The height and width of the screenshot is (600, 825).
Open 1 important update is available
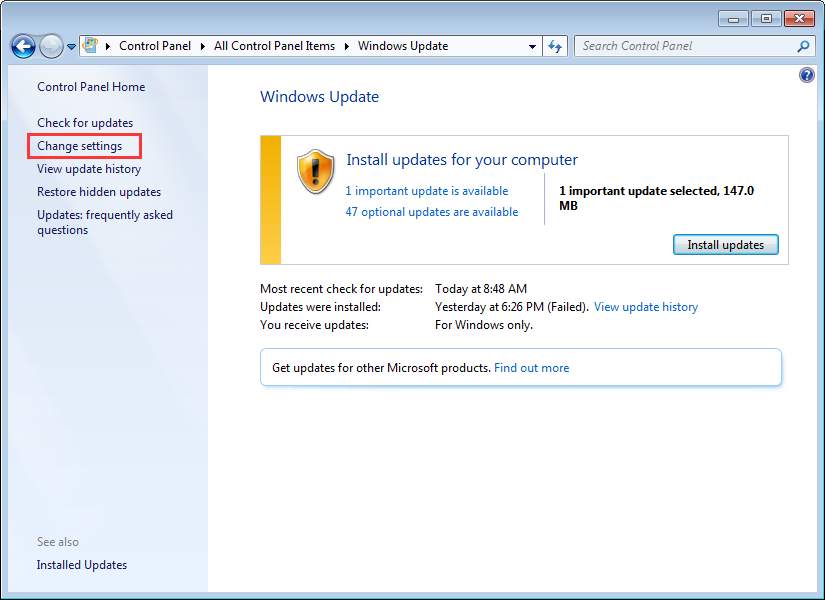(x=427, y=191)
